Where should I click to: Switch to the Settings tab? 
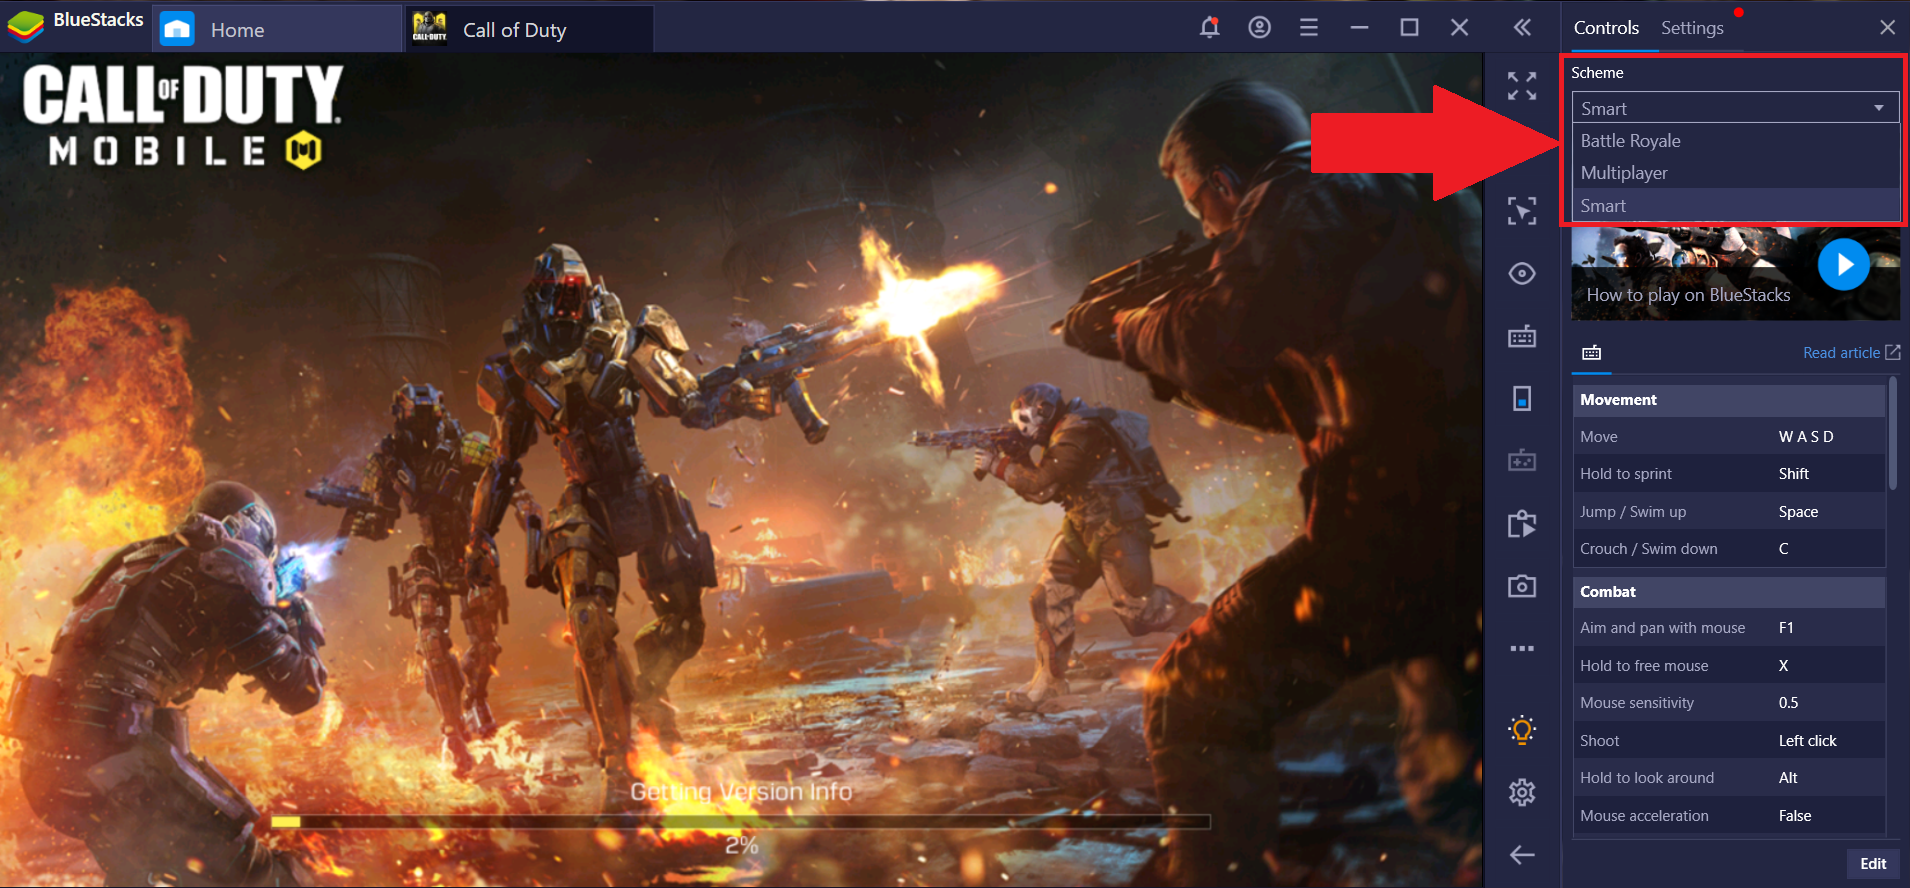(x=1692, y=28)
